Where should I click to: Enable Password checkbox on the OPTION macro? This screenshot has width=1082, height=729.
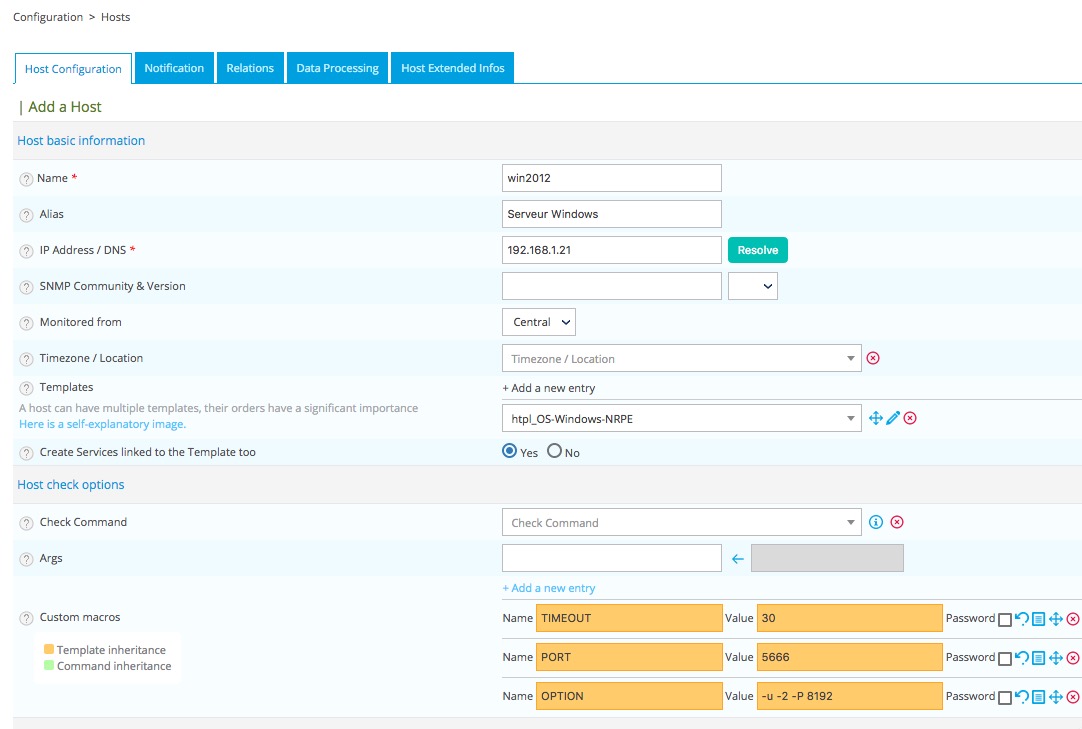tap(1005, 697)
